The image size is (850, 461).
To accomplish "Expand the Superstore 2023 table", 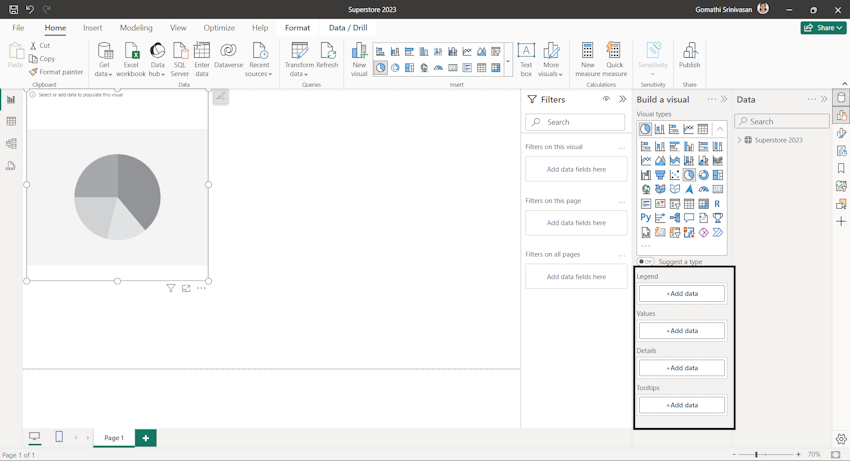I will (740, 140).
